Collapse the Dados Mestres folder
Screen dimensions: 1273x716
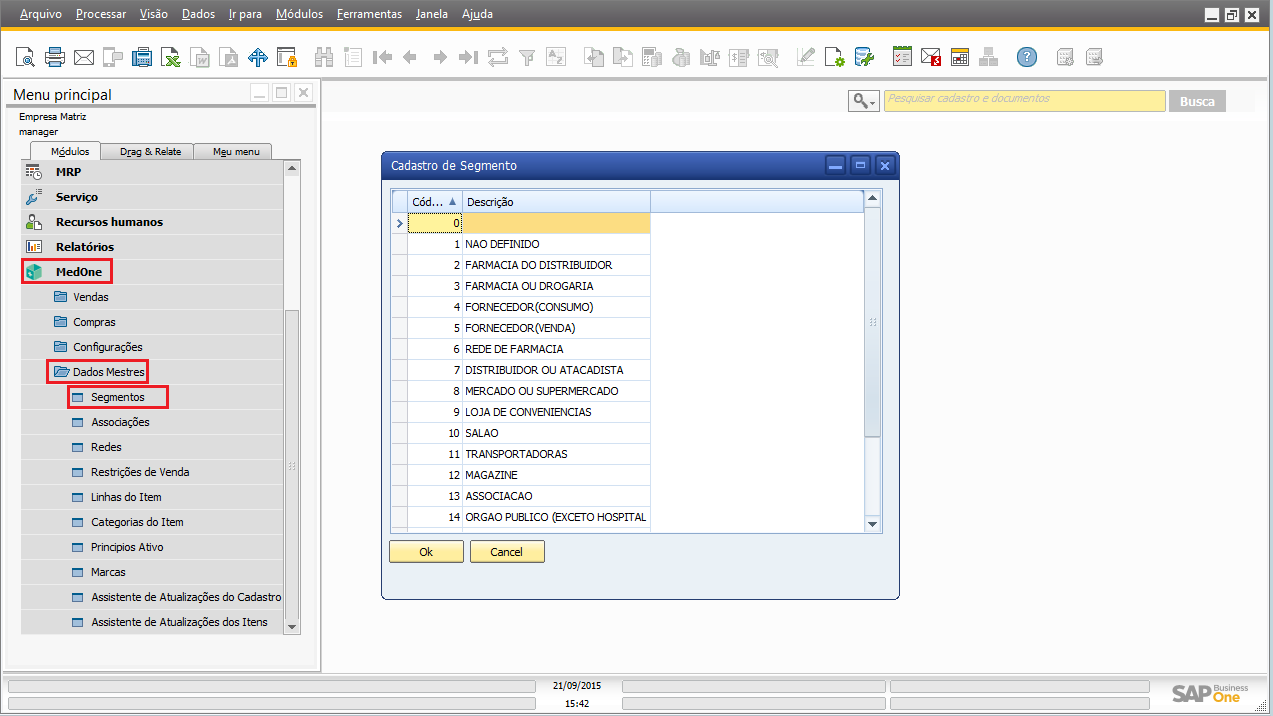pos(61,372)
